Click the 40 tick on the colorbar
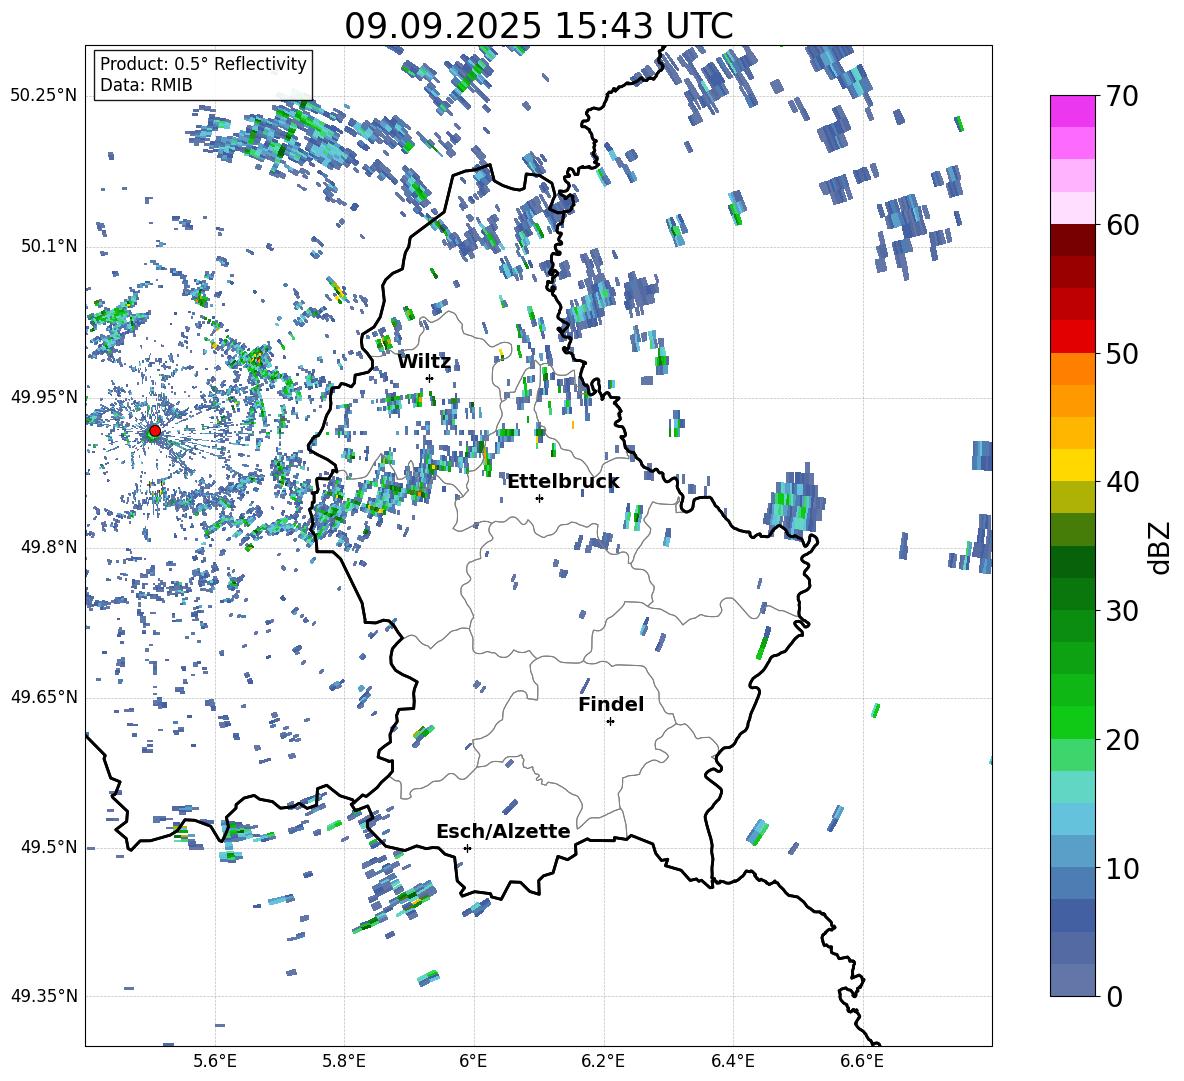The height and width of the screenshot is (1081, 1184). [1121, 482]
